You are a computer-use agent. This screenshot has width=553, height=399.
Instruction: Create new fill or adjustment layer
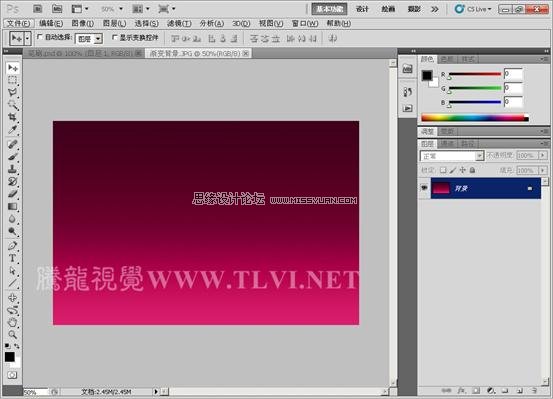(x=491, y=391)
